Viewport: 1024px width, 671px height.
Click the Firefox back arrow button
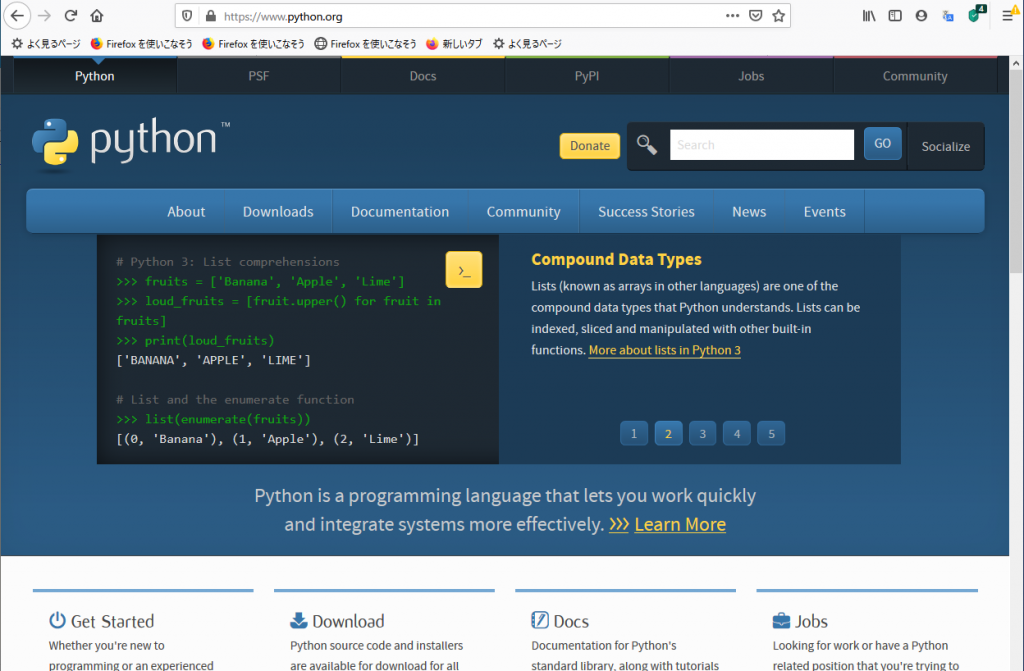[17, 16]
